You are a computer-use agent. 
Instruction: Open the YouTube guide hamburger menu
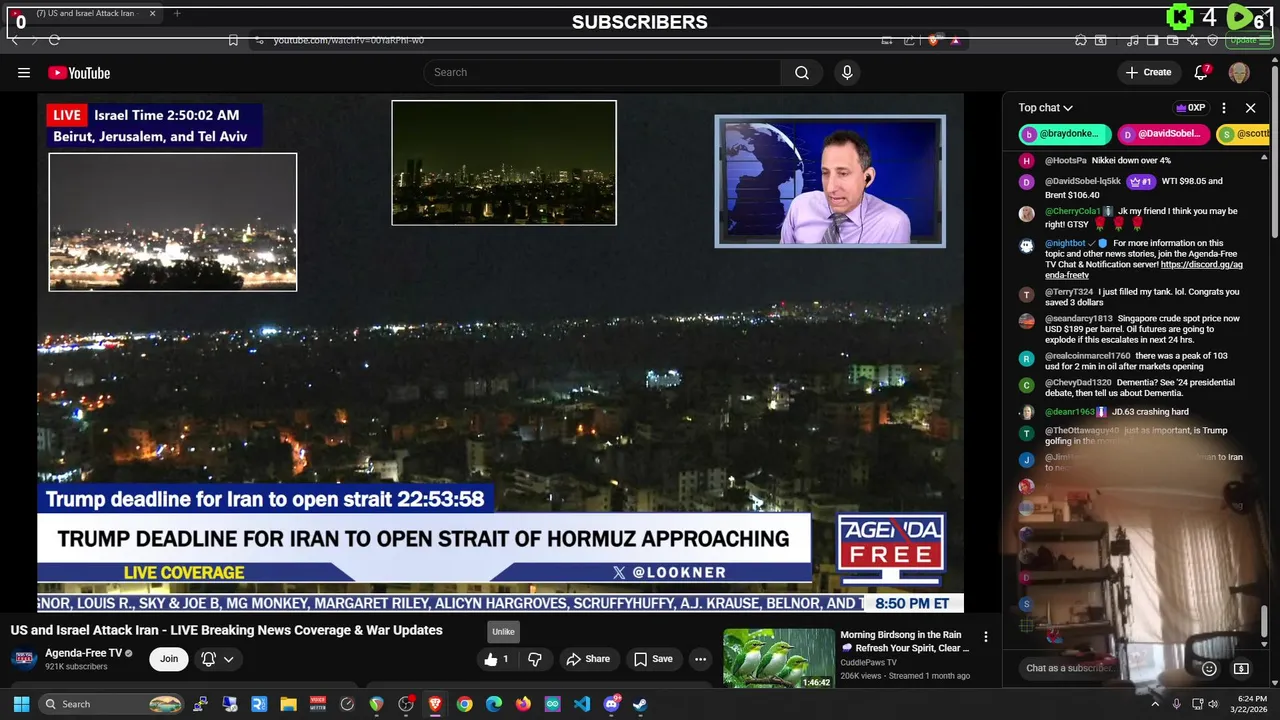(x=24, y=72)
